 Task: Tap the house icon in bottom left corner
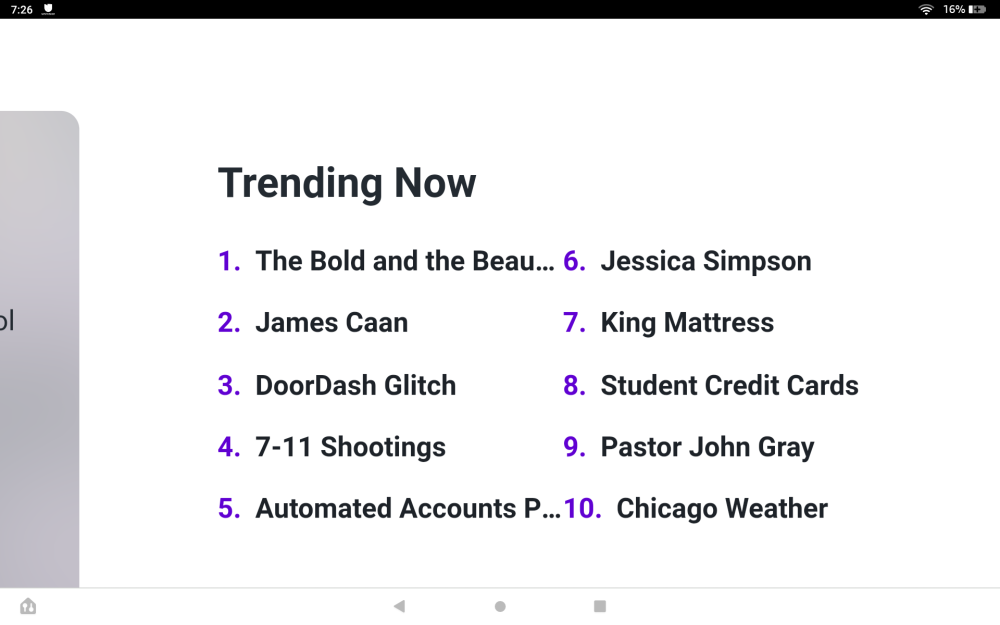pos(28,606)
